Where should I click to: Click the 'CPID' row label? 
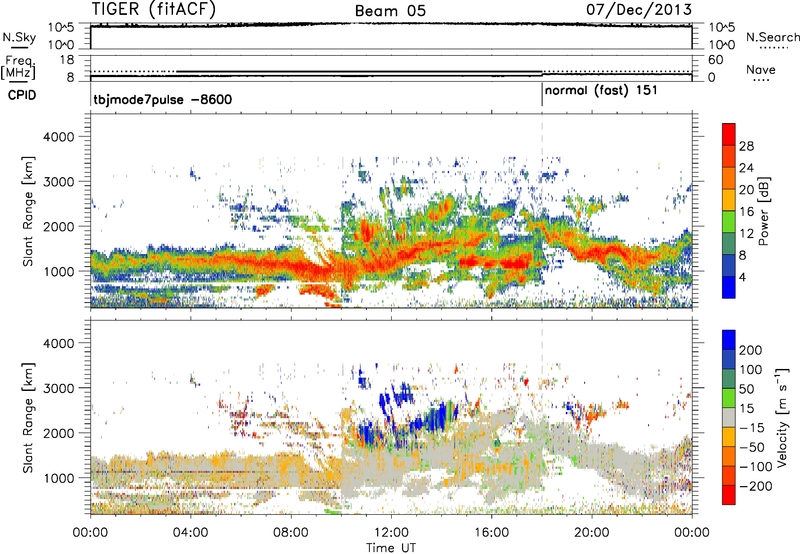click(x=22, y=95)
